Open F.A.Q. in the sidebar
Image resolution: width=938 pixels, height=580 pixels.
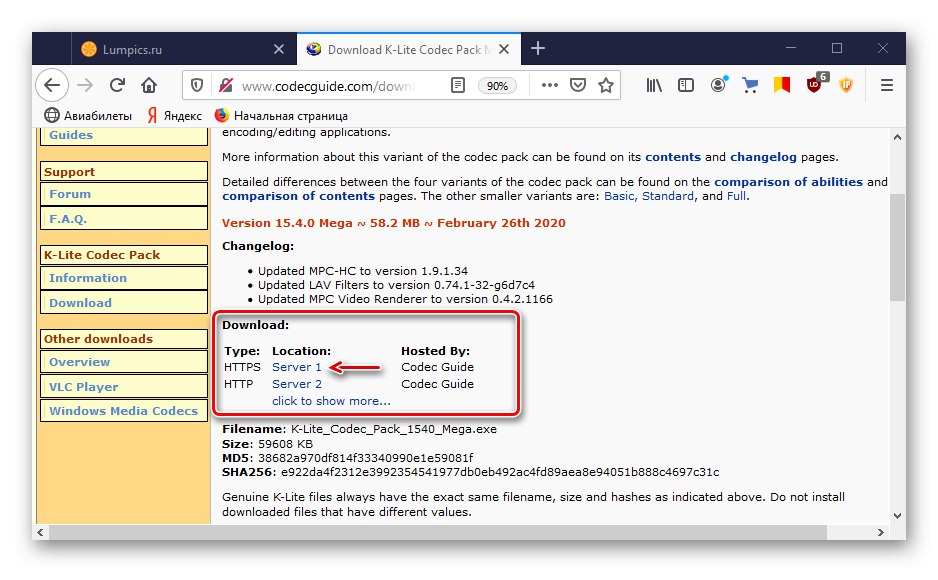coord(124,219)
